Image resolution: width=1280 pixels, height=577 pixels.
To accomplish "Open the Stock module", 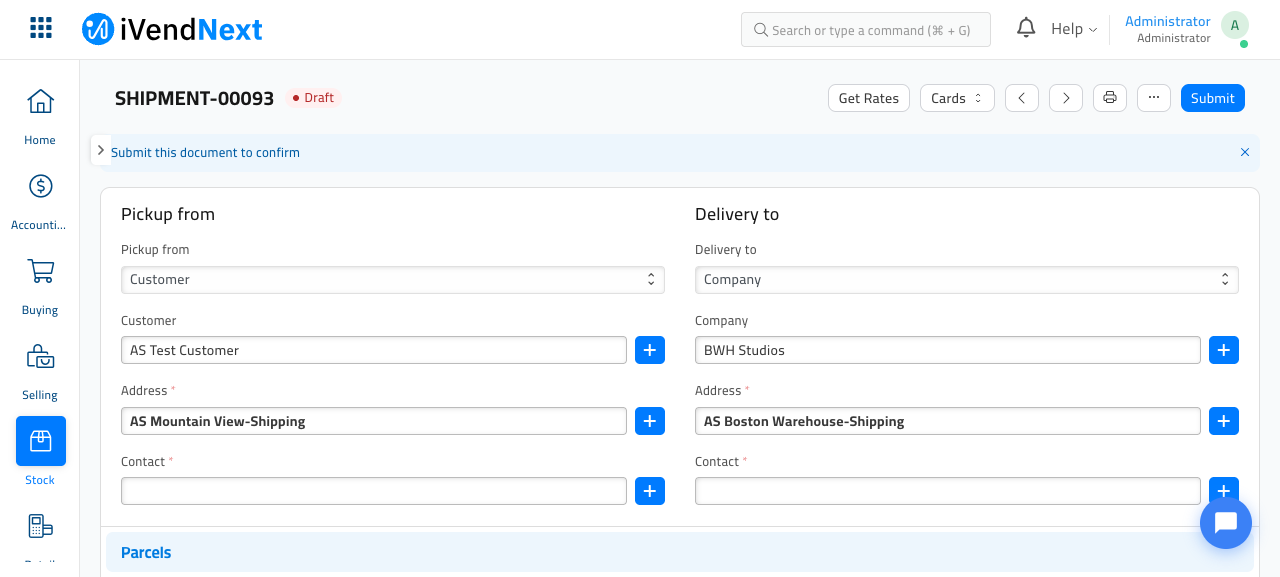I will coord(40,451).
